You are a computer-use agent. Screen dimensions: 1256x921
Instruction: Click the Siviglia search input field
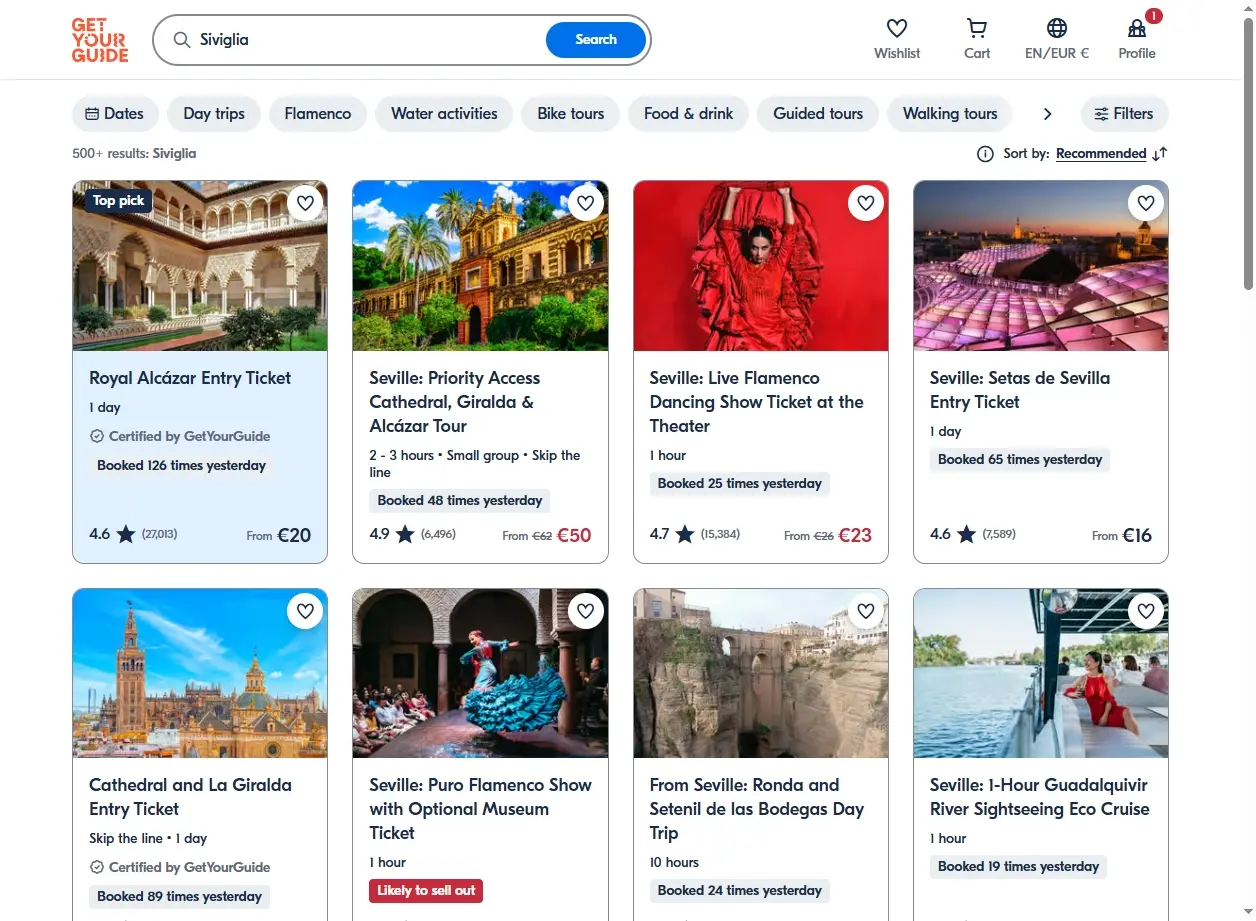pos(370,40)
